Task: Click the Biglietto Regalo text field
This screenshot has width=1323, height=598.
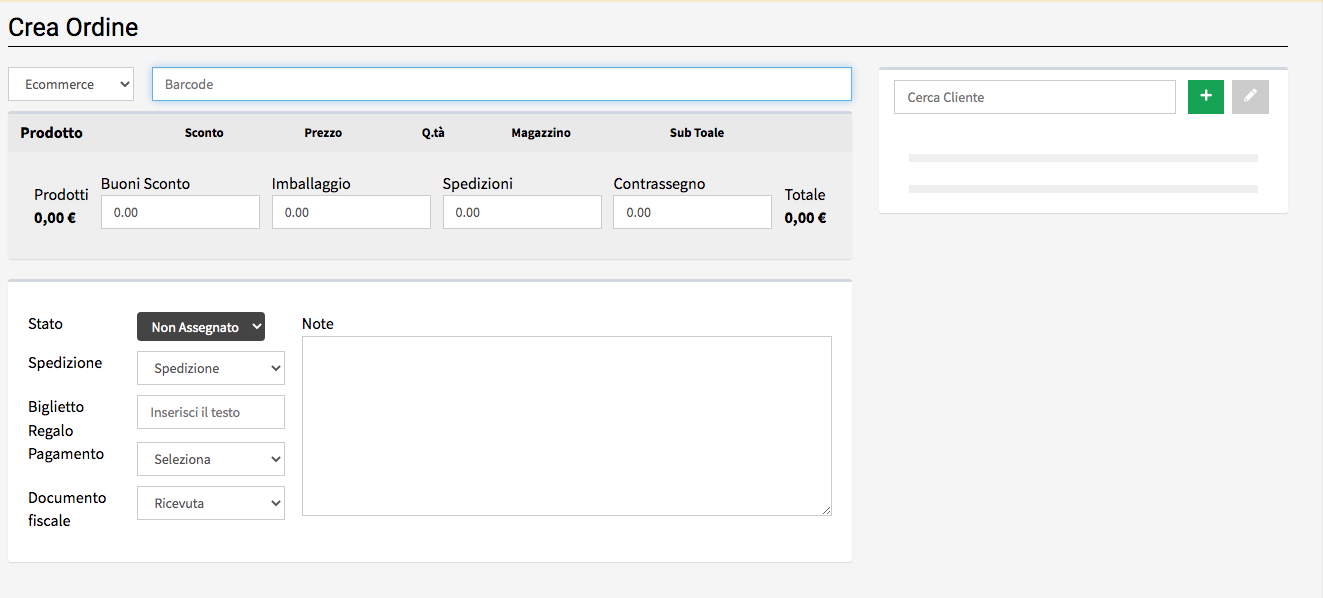Action: (x=211, y=412)
